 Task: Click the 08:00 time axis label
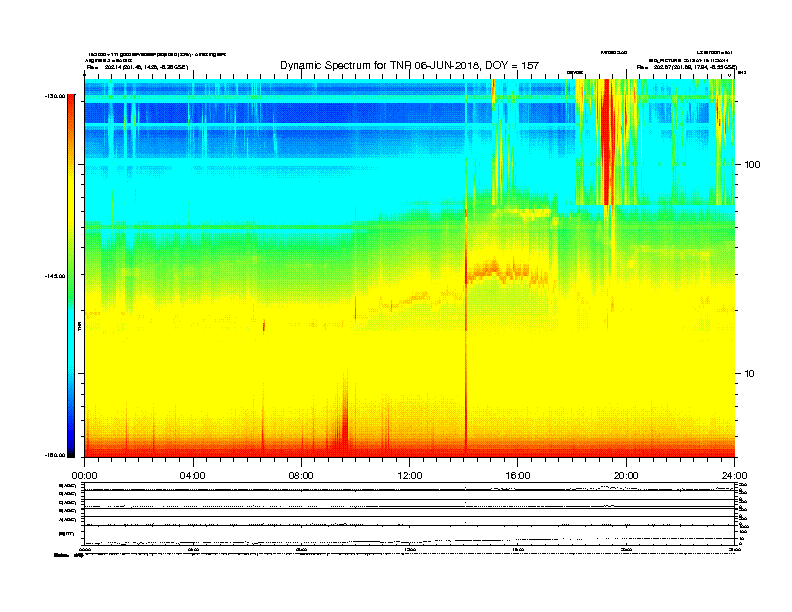[x=301, y=476]
